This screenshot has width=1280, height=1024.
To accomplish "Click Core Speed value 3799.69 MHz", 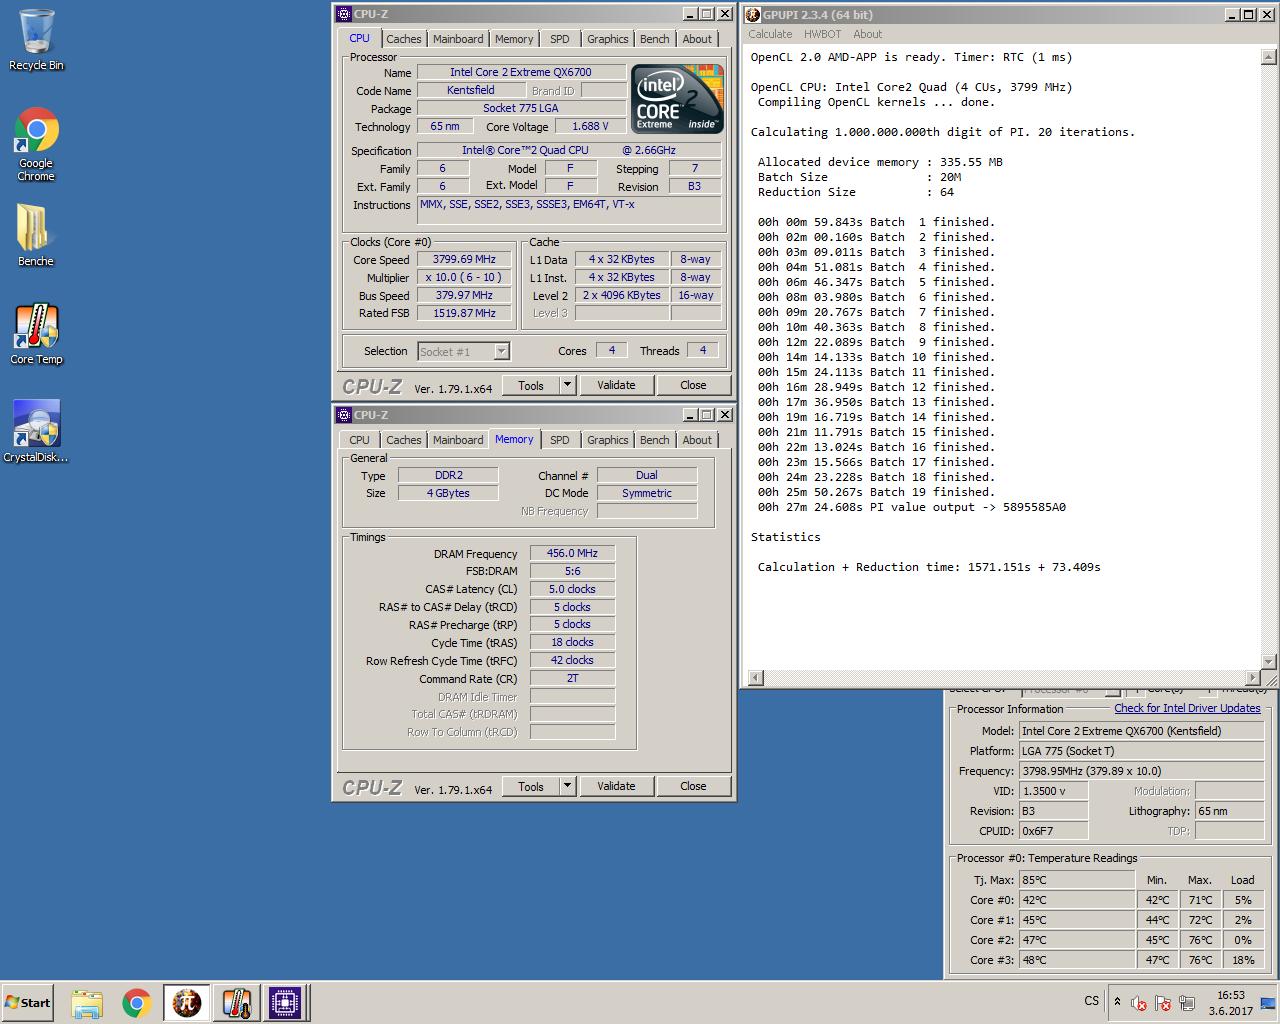I will pos(464,259).
